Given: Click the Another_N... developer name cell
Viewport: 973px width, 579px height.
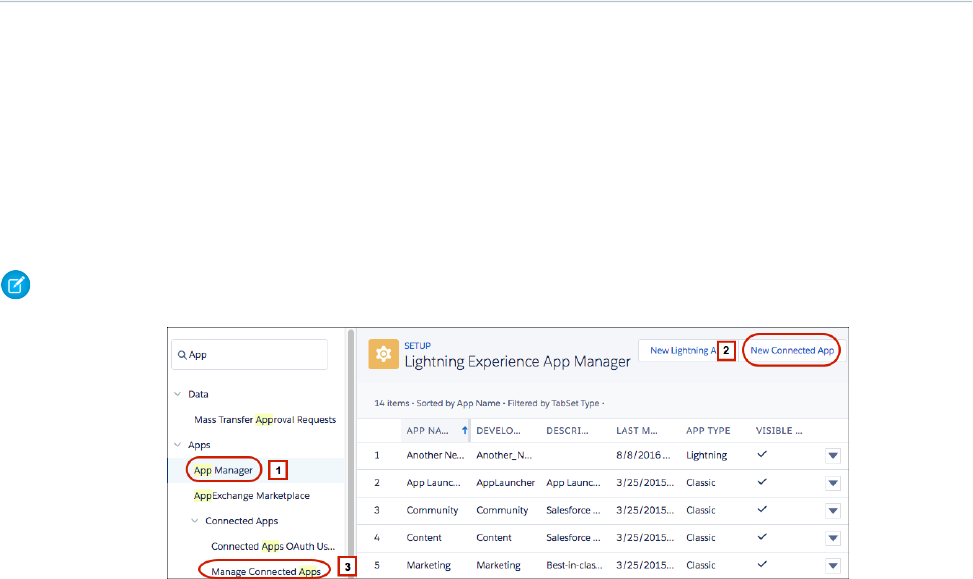Looking at the screenshot, I should click(504, 455).
